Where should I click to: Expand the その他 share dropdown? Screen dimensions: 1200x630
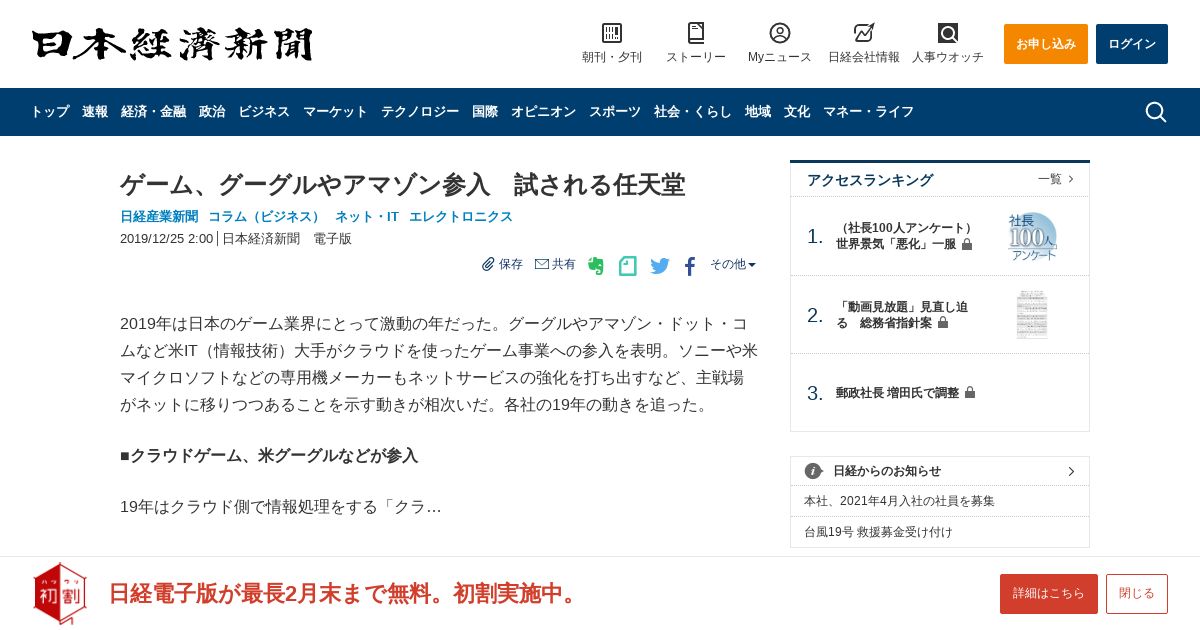point(733,264)
